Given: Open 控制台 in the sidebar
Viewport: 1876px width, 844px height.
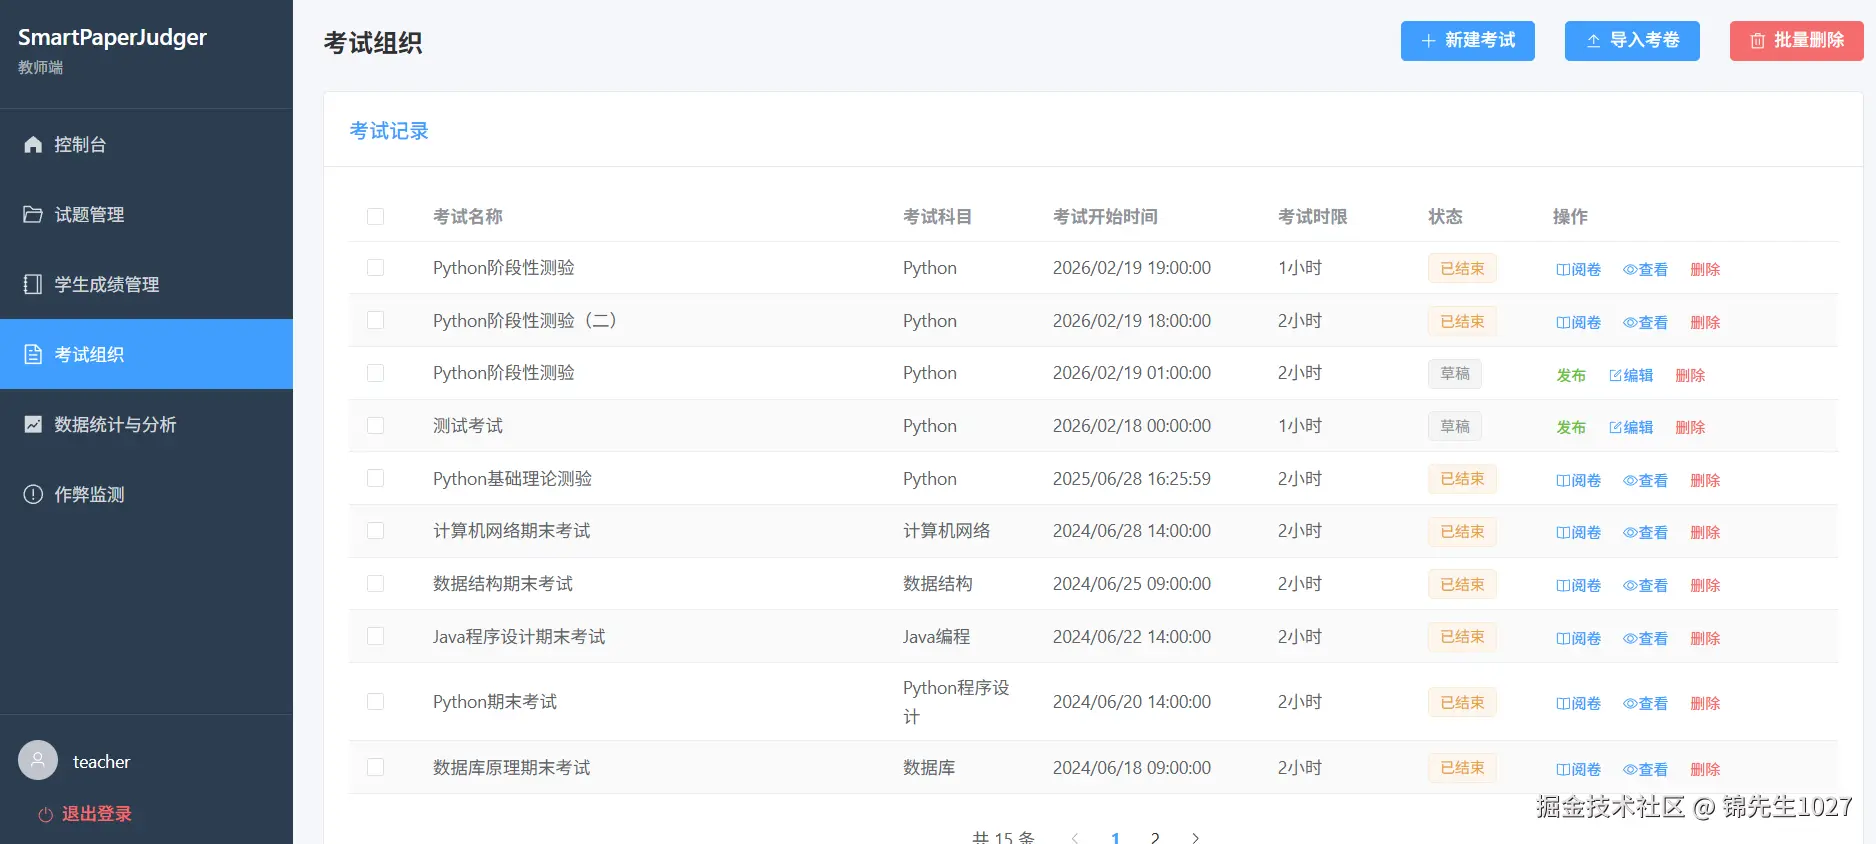Looking at the screenshot, I should pos(146,144).
